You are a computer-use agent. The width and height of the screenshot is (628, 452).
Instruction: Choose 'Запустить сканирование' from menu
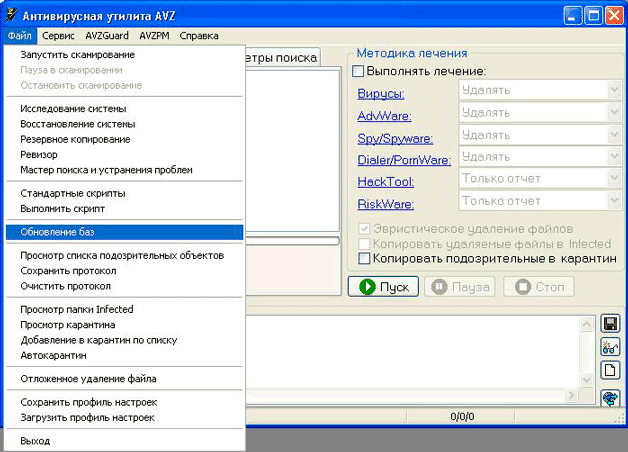125,55
